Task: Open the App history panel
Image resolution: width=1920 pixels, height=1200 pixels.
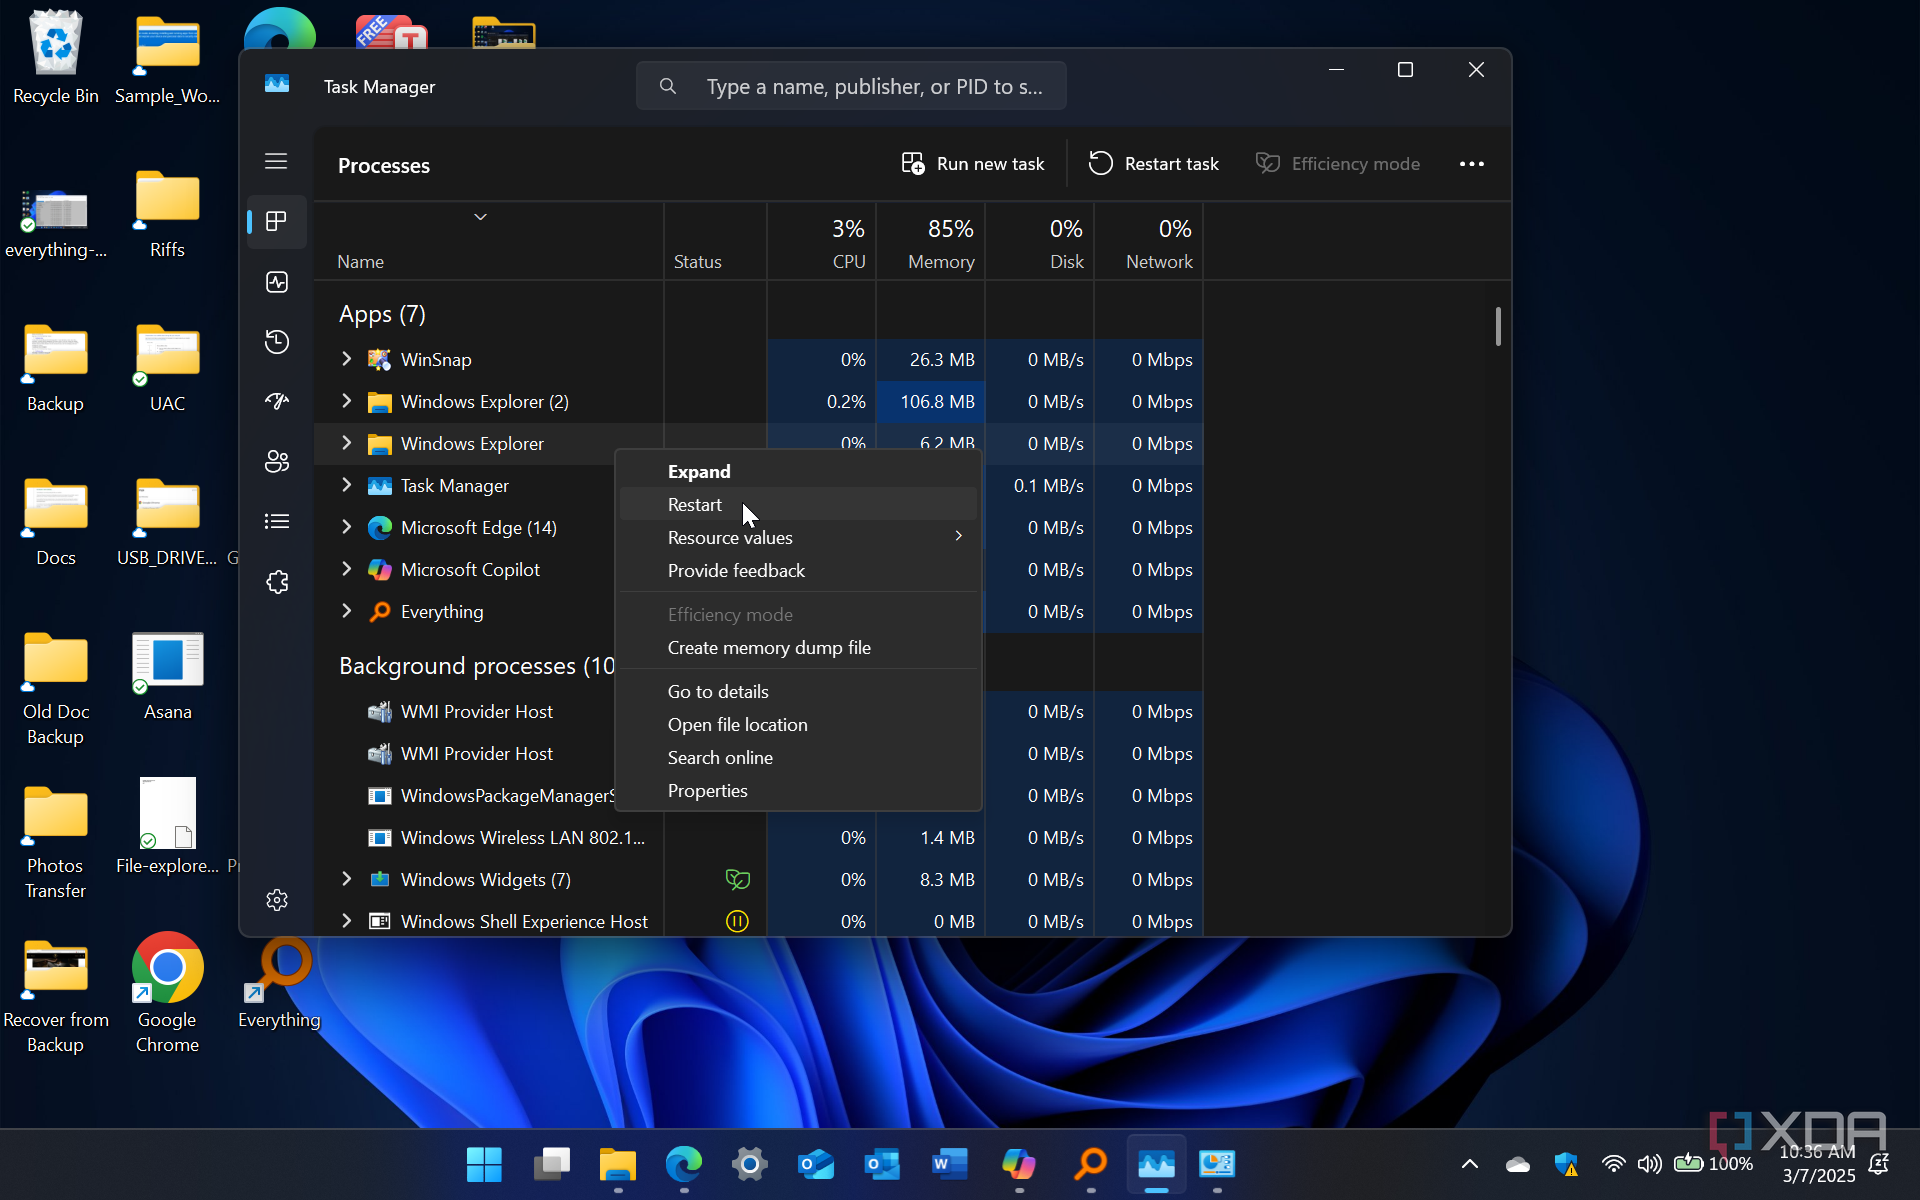Action: click(x=276, y=341)
